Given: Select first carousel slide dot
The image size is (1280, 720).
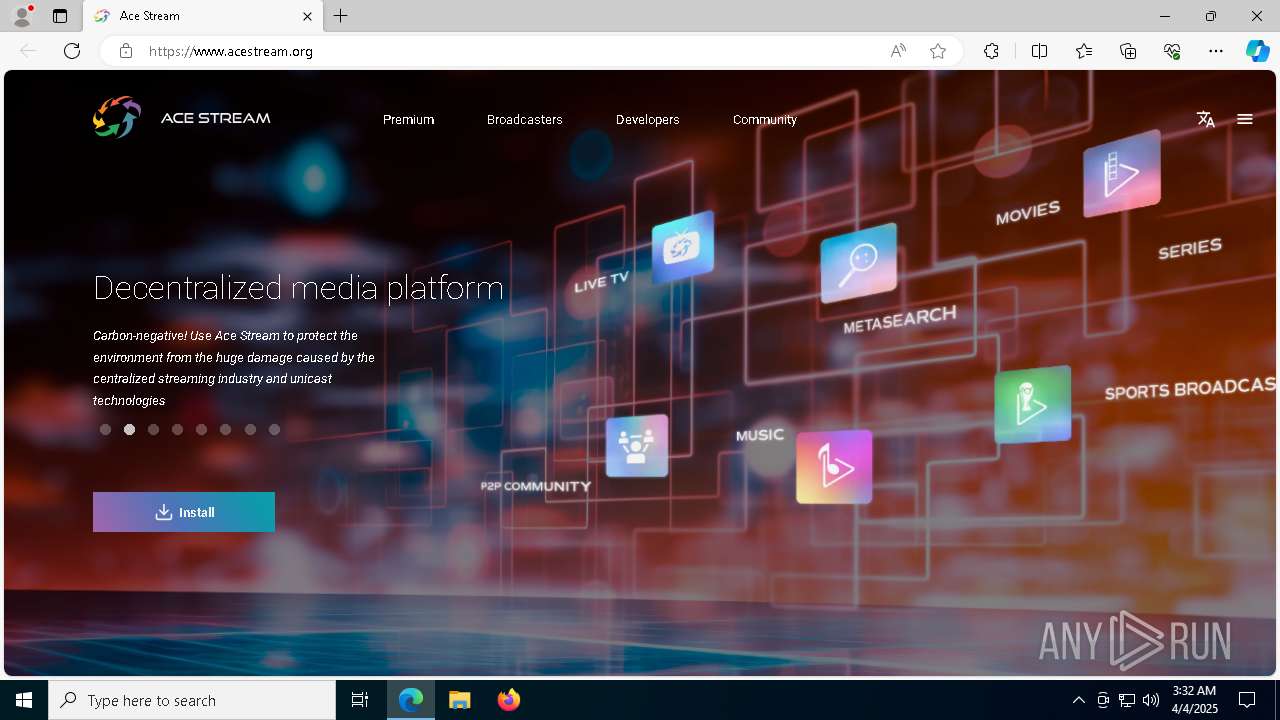Looking at the screenshot, I should [x=105, y=430].
